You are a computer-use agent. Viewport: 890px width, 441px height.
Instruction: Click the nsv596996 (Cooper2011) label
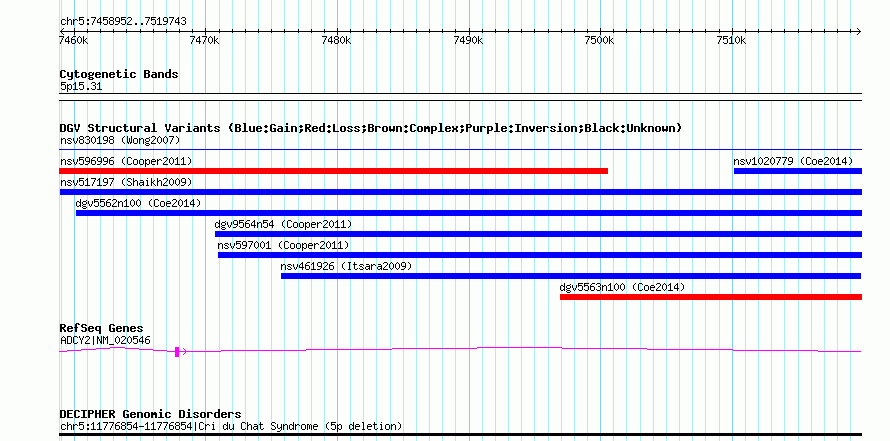(x=126, y=161)
